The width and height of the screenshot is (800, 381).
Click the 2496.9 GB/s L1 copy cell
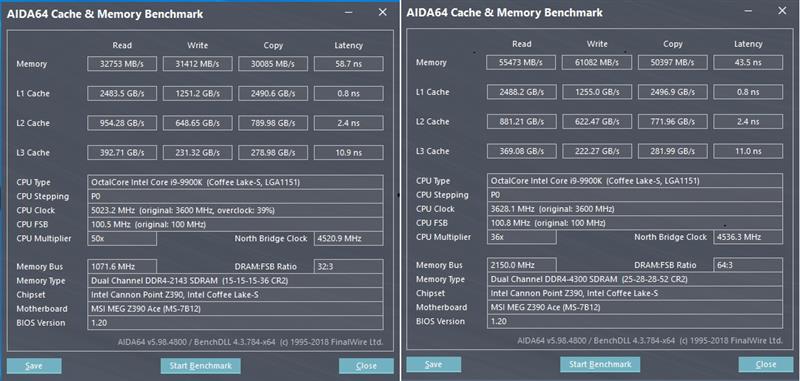point(672,92)
